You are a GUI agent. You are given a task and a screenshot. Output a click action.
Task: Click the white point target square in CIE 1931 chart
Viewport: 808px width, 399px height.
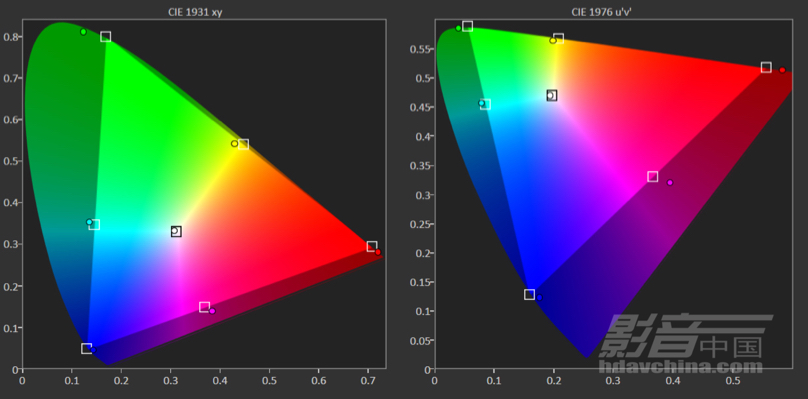176,231
